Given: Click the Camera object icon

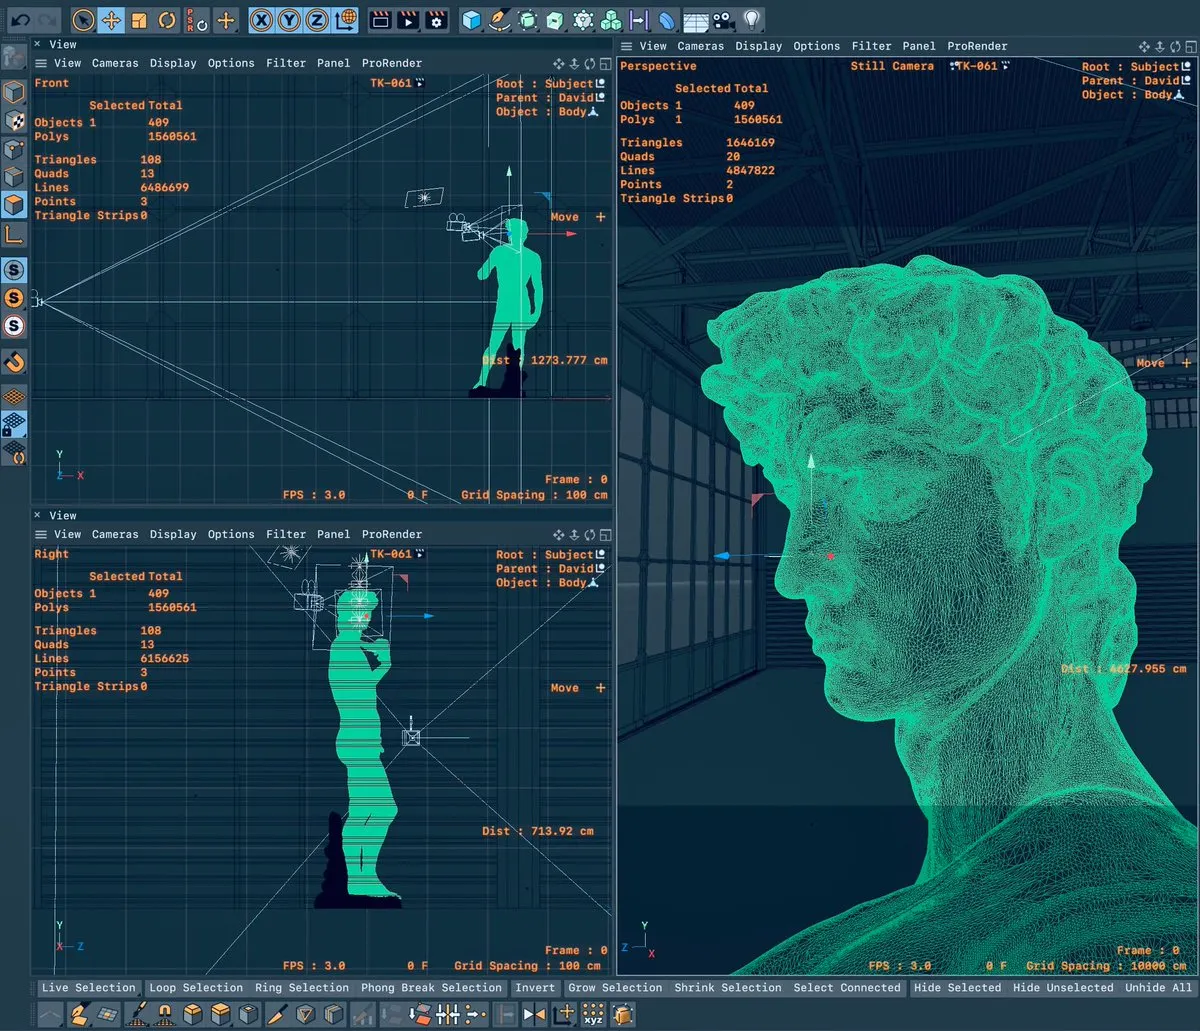Looking at the screenshot, I should click(x=724, y=19).
